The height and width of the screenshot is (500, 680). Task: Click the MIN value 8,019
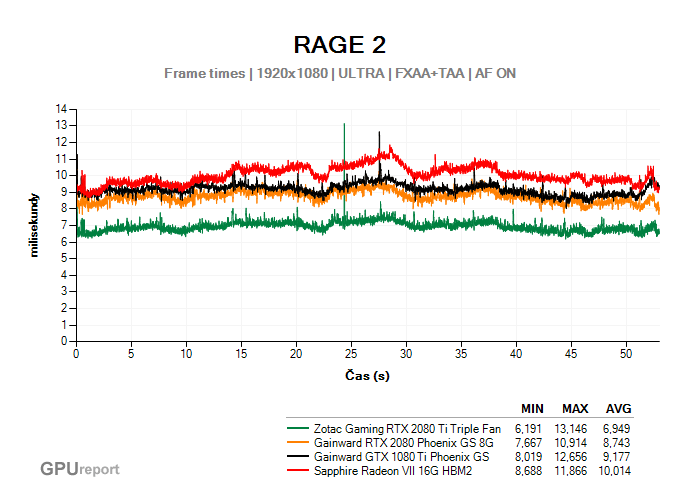point(528,457)
